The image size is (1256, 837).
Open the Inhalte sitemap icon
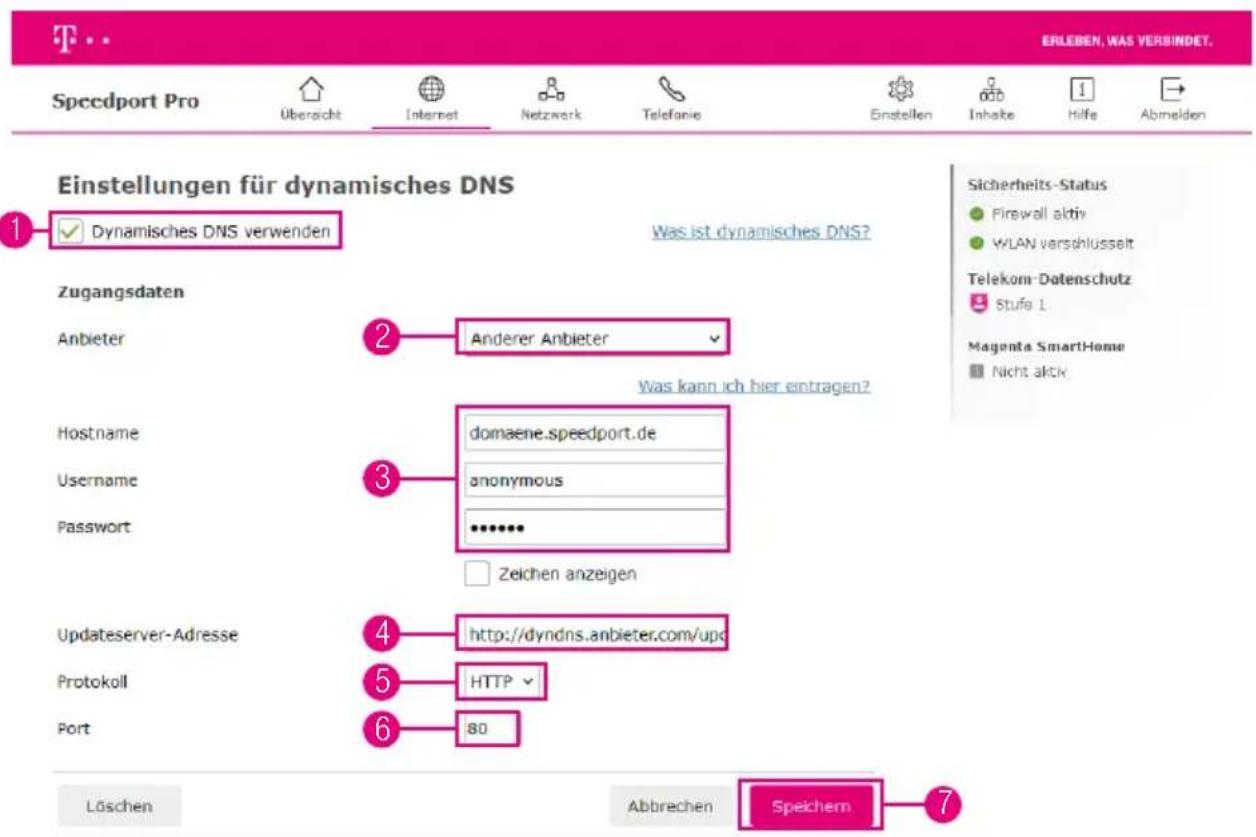(x=991, y=90)
